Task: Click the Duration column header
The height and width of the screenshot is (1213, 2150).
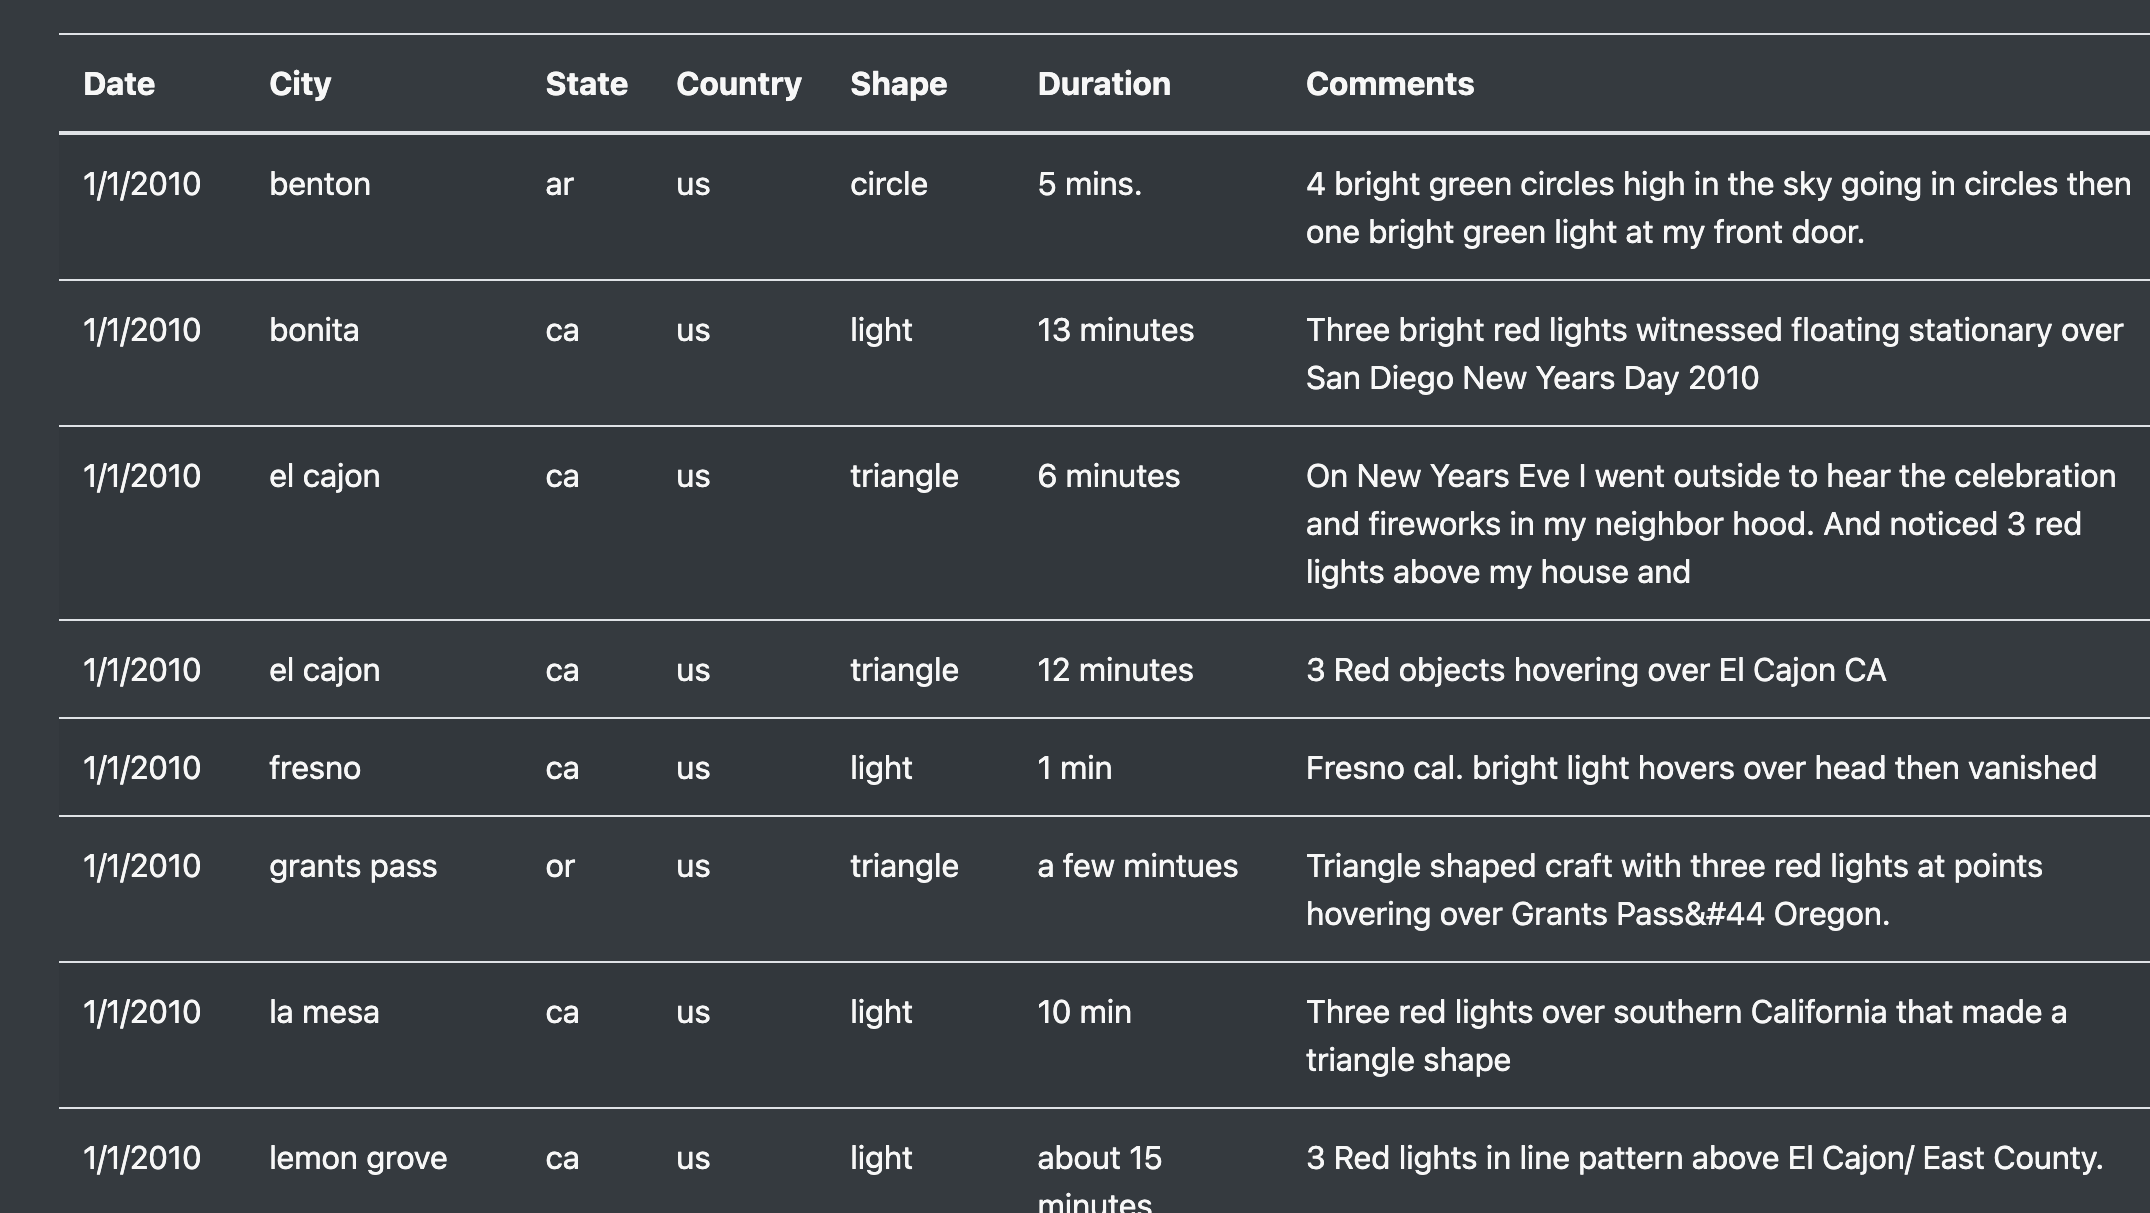Action: pyautogui.click(x=1104, y=84)
